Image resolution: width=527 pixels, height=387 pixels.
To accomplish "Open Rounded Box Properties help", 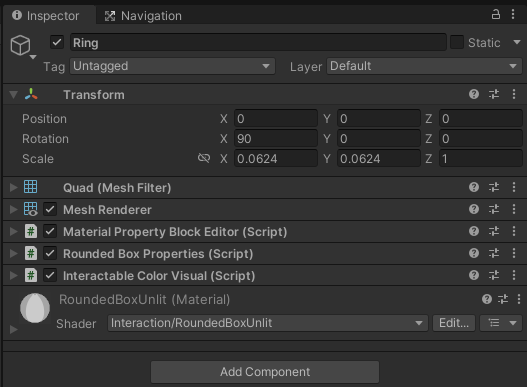I will click(x=474, y=253).
